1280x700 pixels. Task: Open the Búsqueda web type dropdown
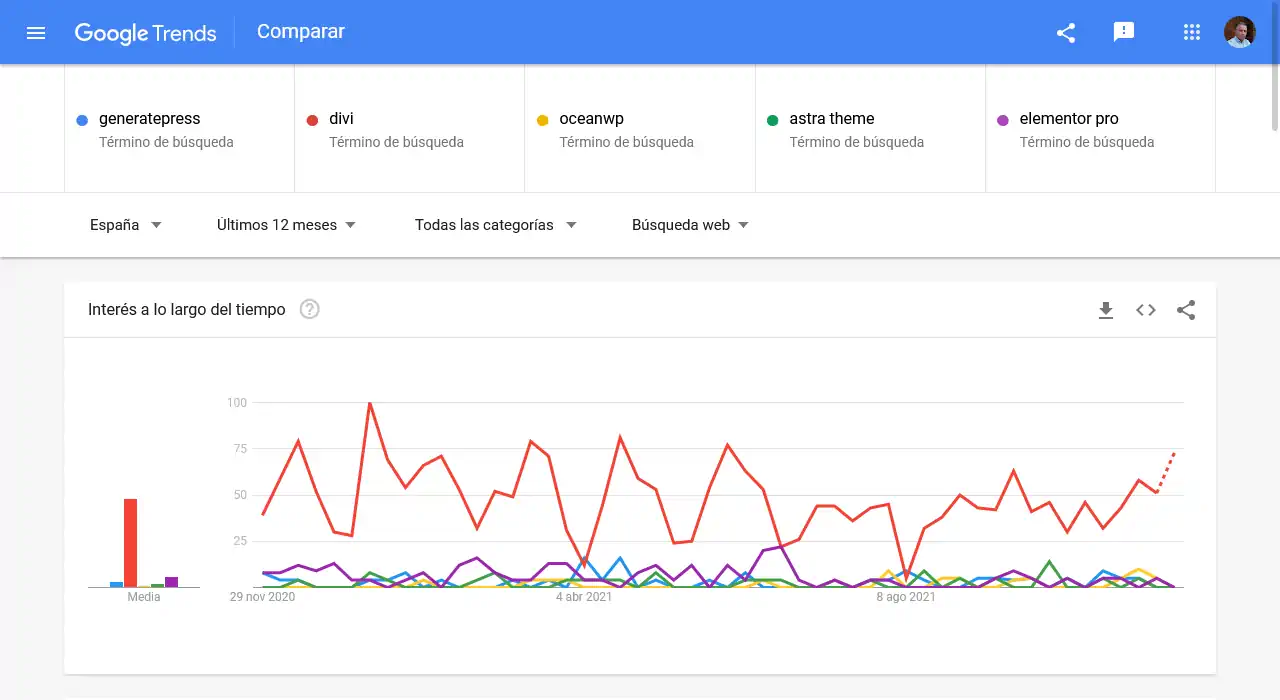point(690,225)
